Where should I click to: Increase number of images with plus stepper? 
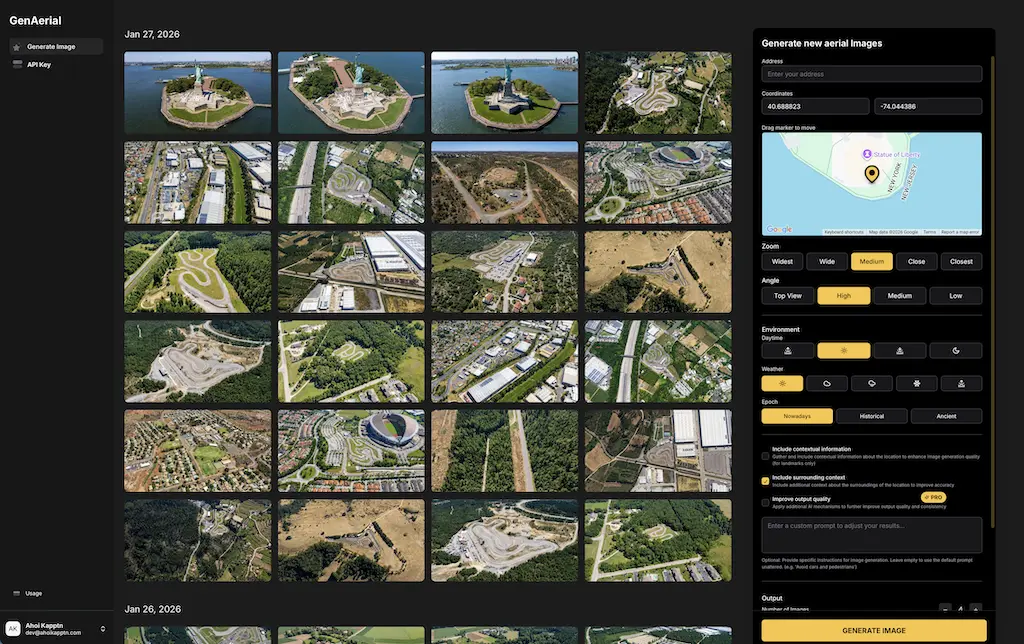coord(978,608)
